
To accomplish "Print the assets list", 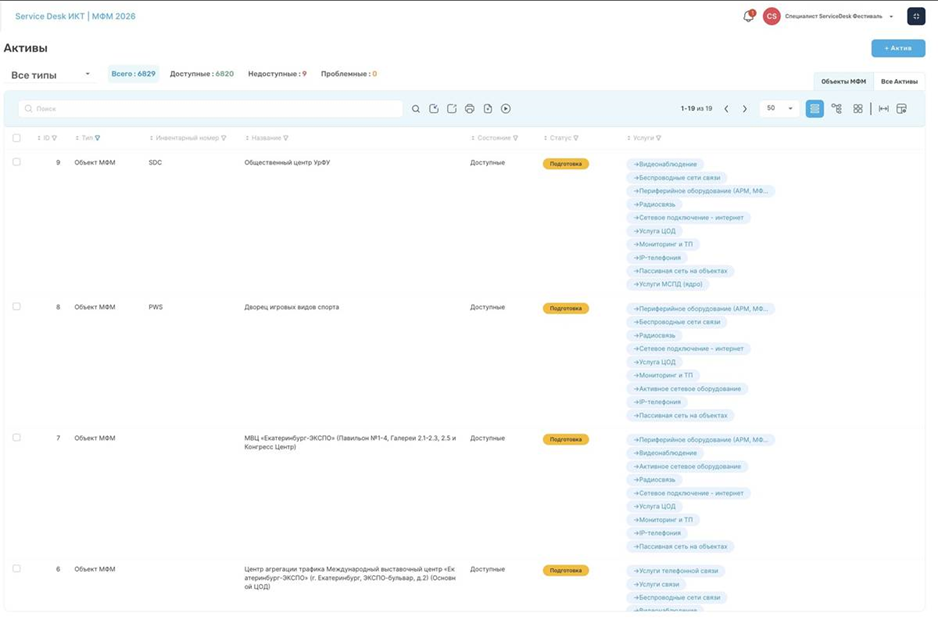I will (x=470, y=109).
